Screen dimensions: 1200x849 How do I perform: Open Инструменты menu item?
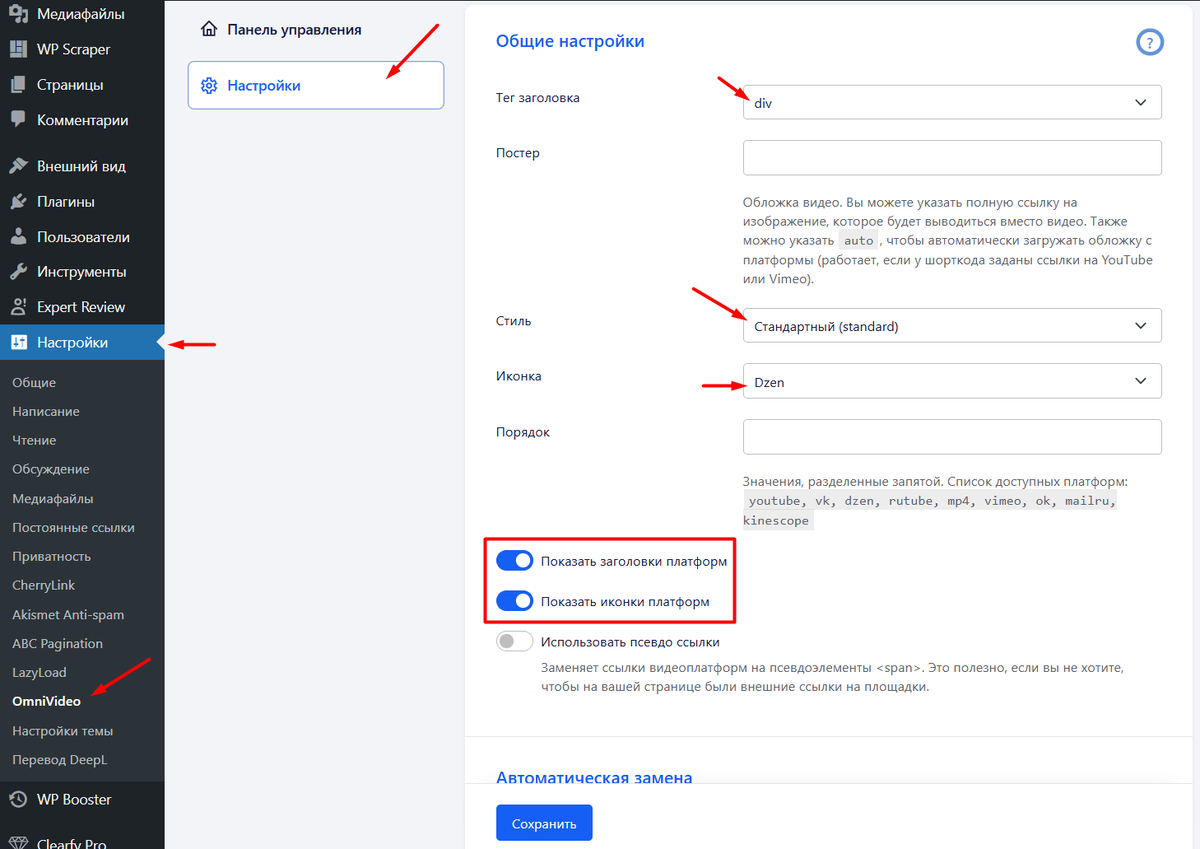click(x=82, y=272)
